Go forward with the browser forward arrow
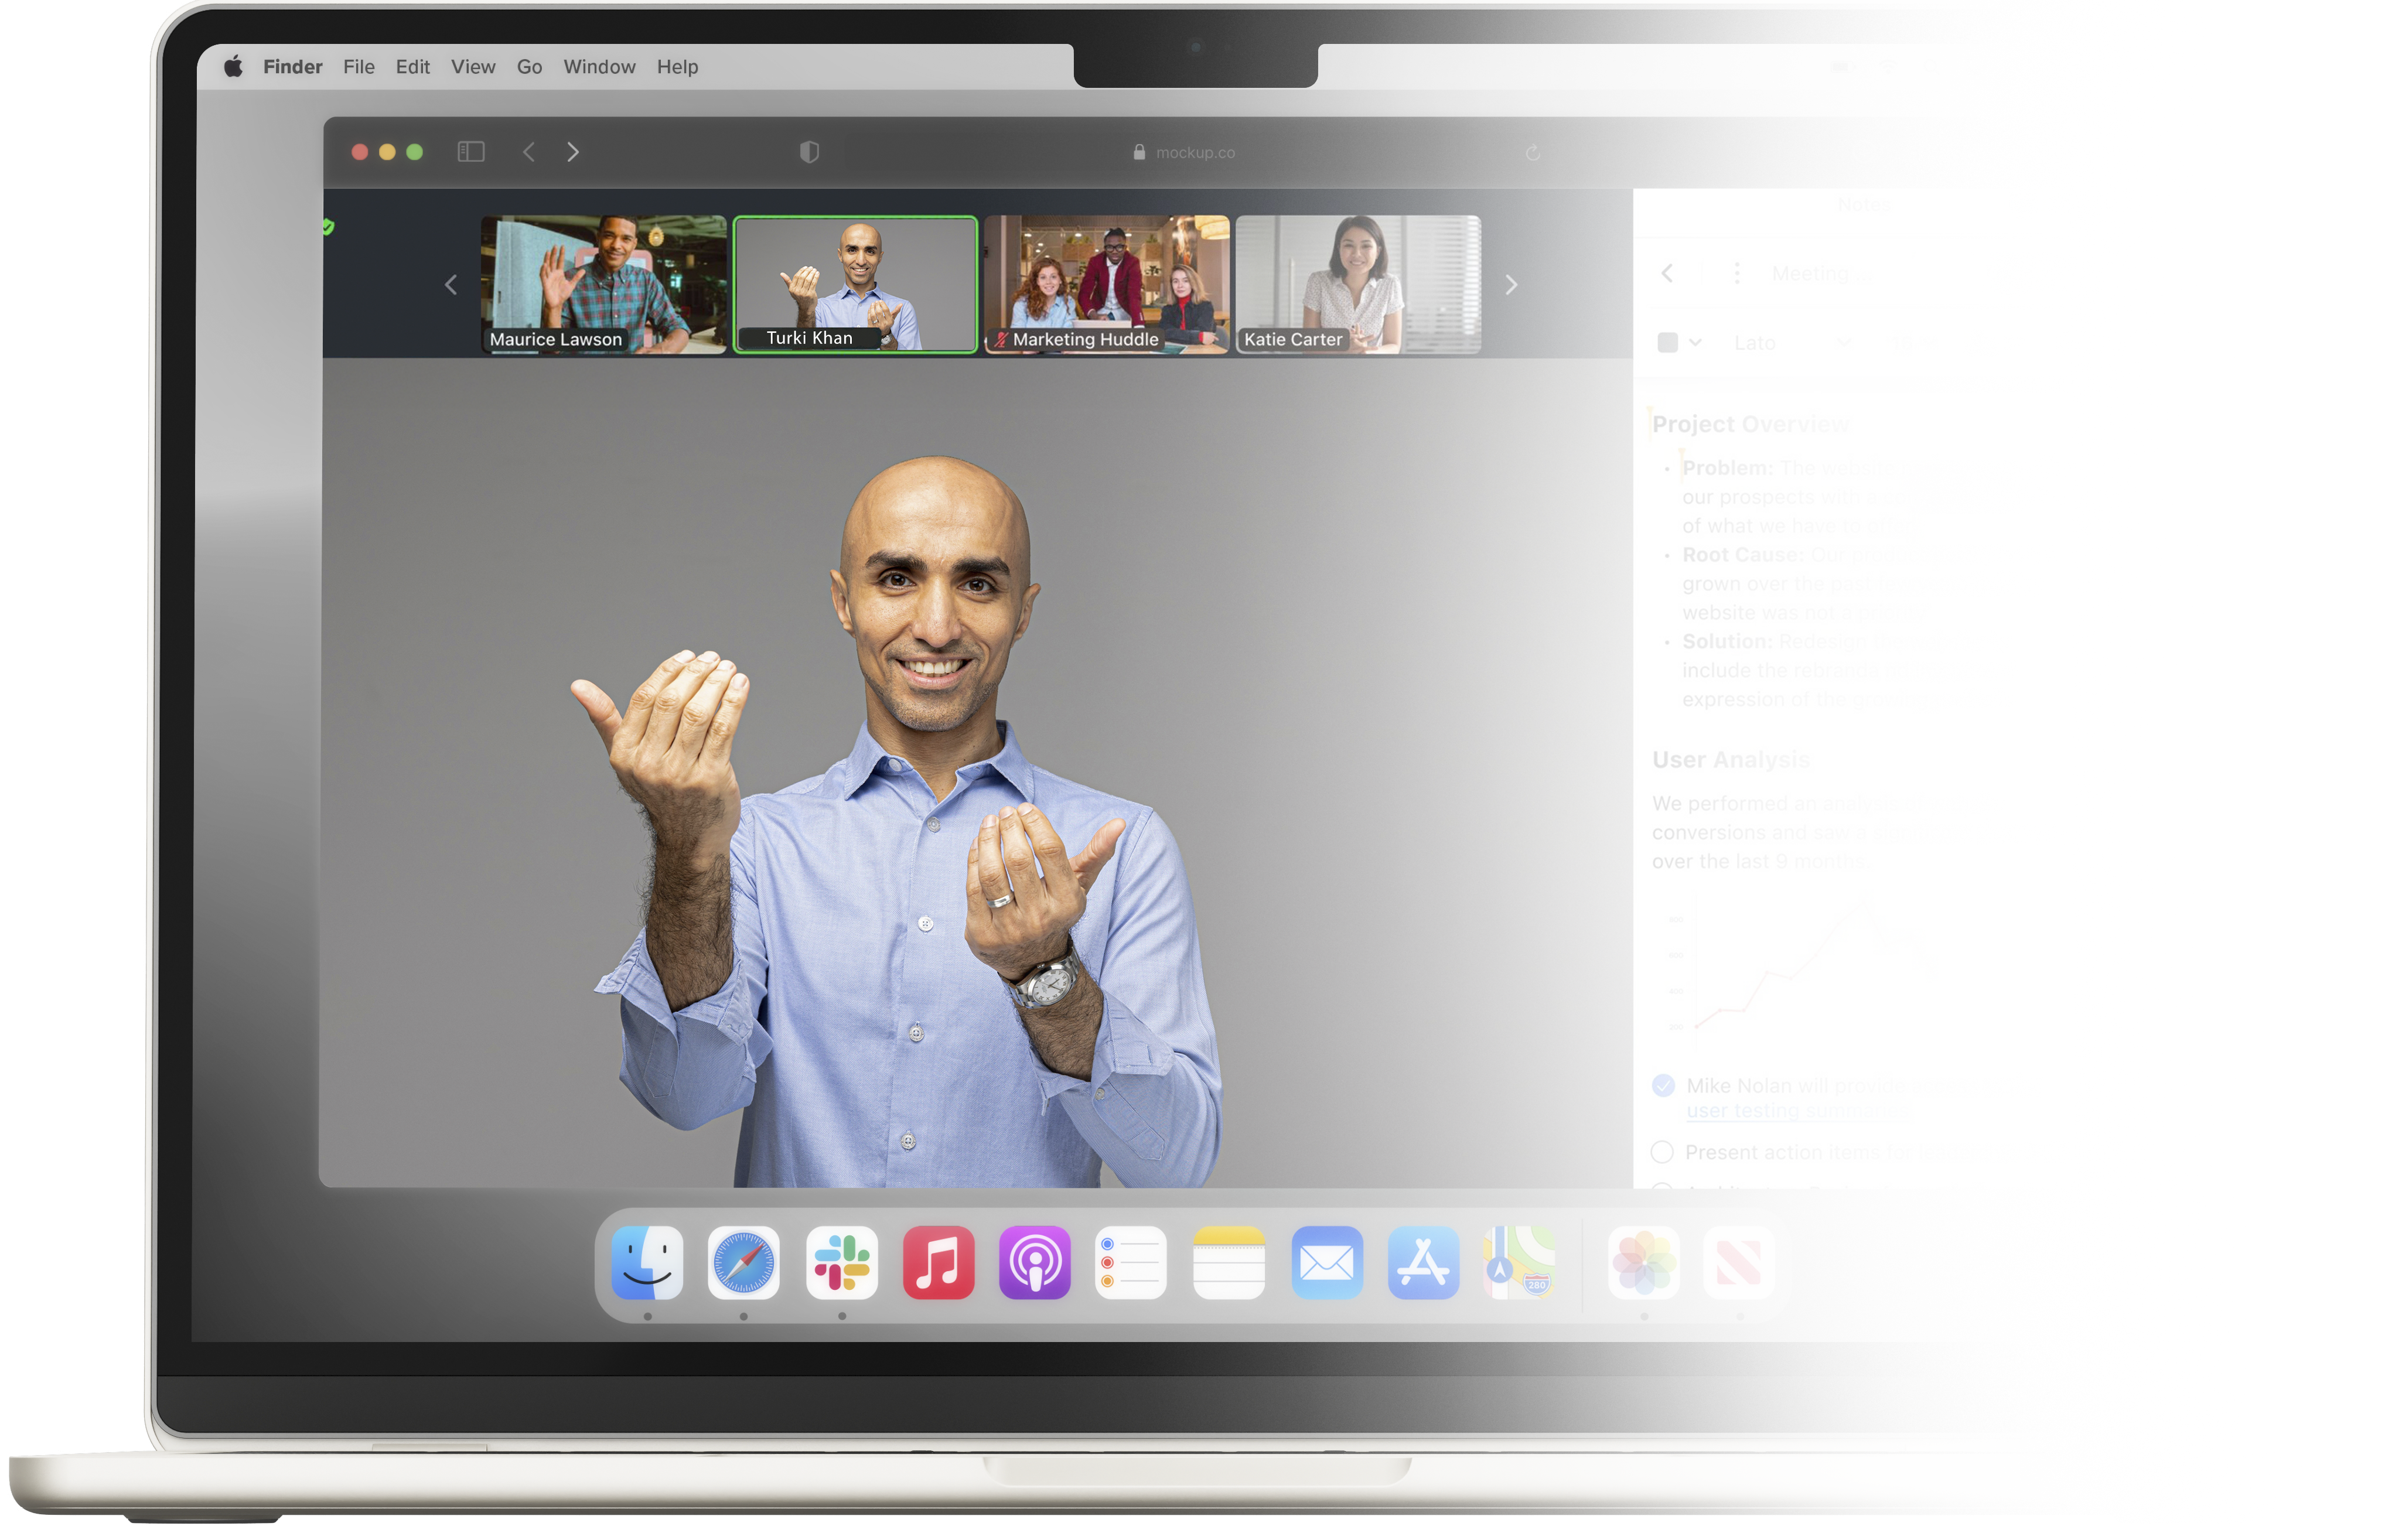Image resolution: width=2402 pixels, height=1540 pixels. (573, 152)
